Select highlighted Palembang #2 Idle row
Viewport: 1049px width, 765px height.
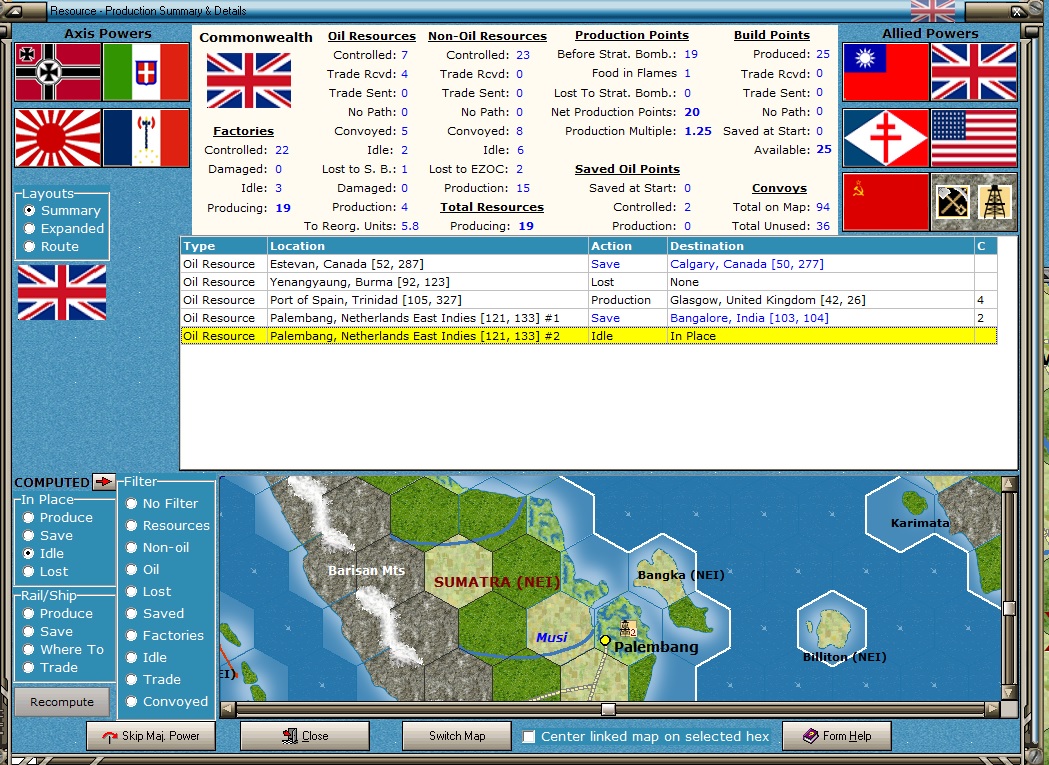pos(589,336)
